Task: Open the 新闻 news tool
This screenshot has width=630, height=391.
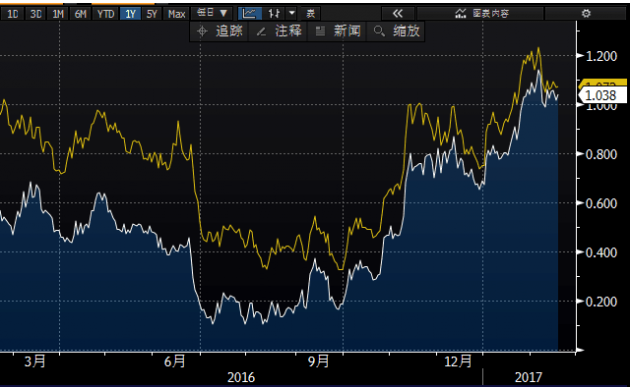Action: click(338, 31)
